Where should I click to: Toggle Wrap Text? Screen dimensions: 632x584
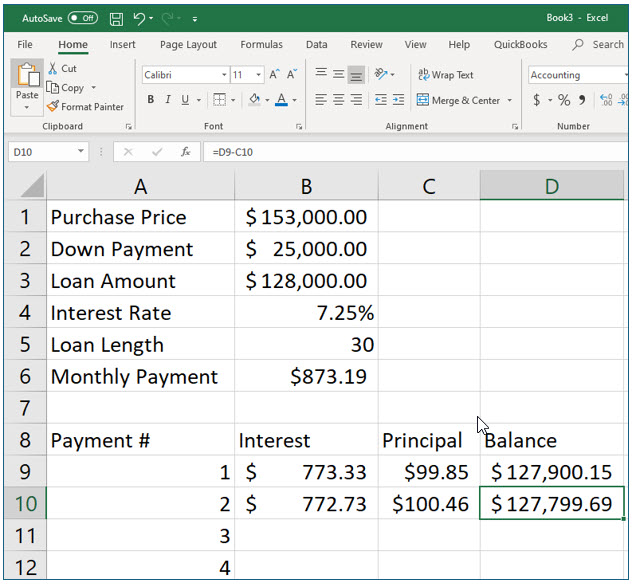(446, 75)
